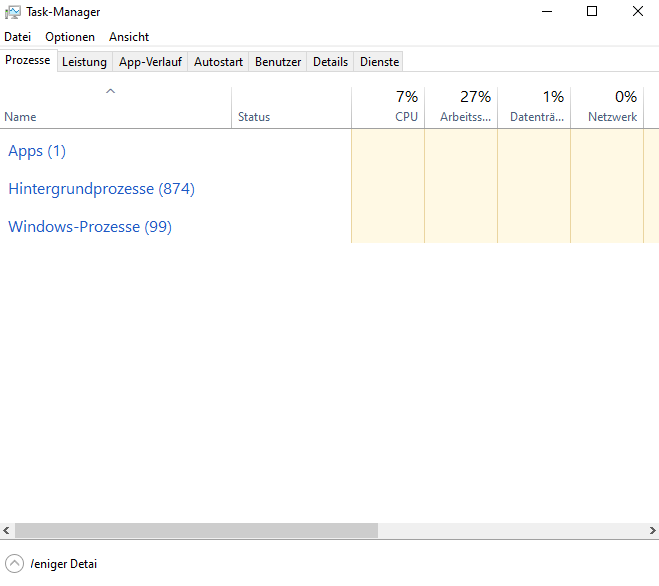Switch to the App-Verlauf tab

tap(150, 62)
